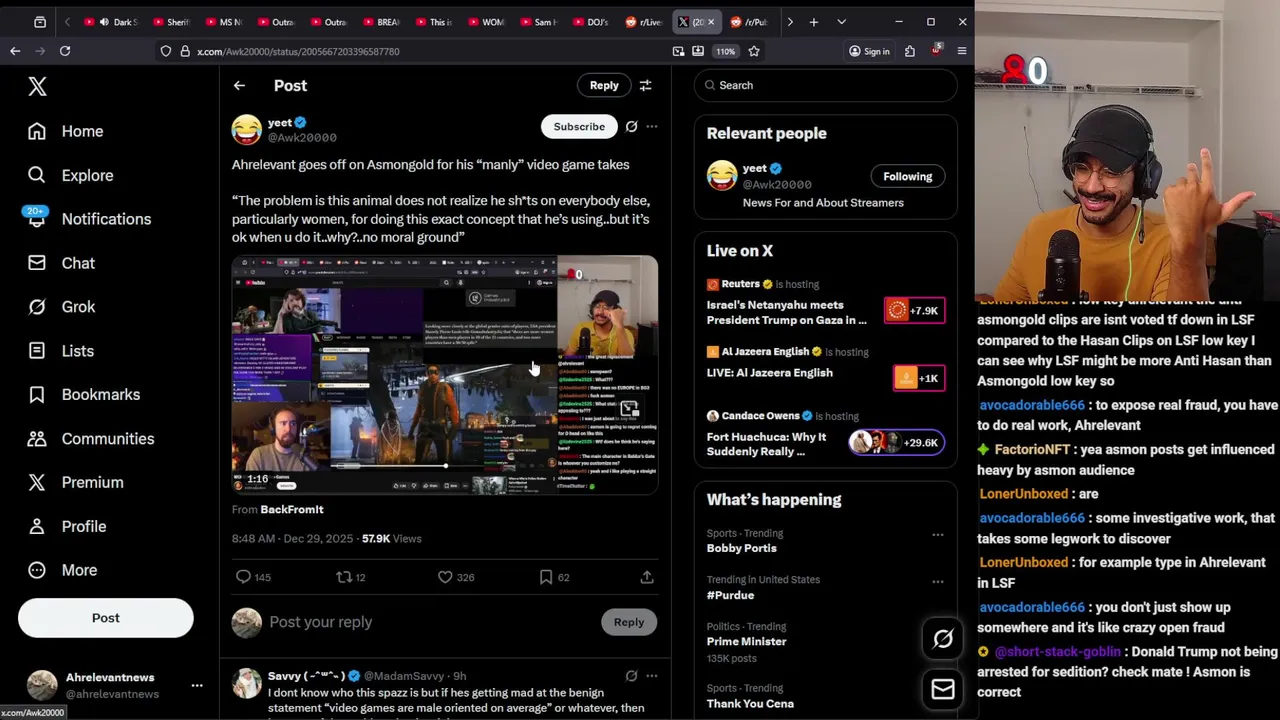
Task: Open Candace Owens Fort Huachuca live
Action: coord(826,434)
